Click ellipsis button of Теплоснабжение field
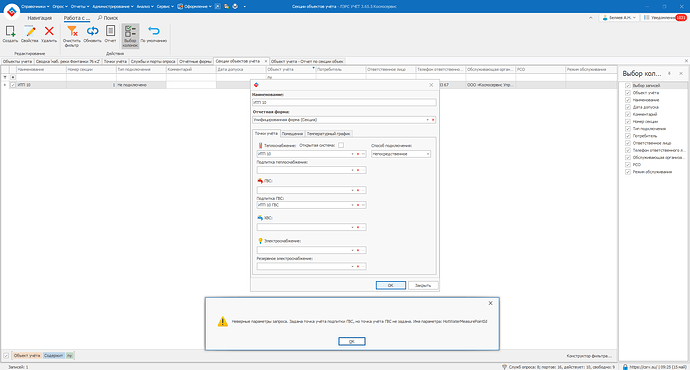The image size is (690, 370). click(363, 154)
